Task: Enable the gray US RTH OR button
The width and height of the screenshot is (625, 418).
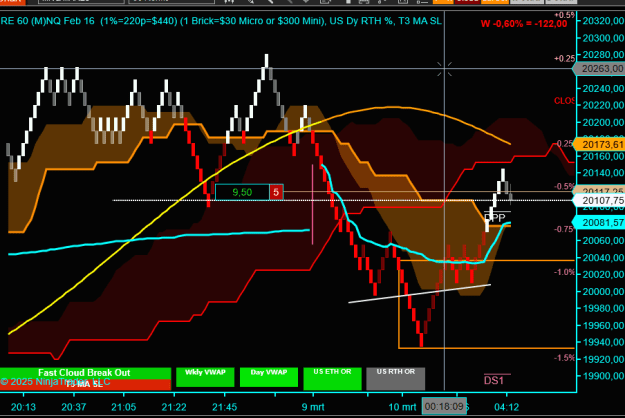Action: coord(395,379)
